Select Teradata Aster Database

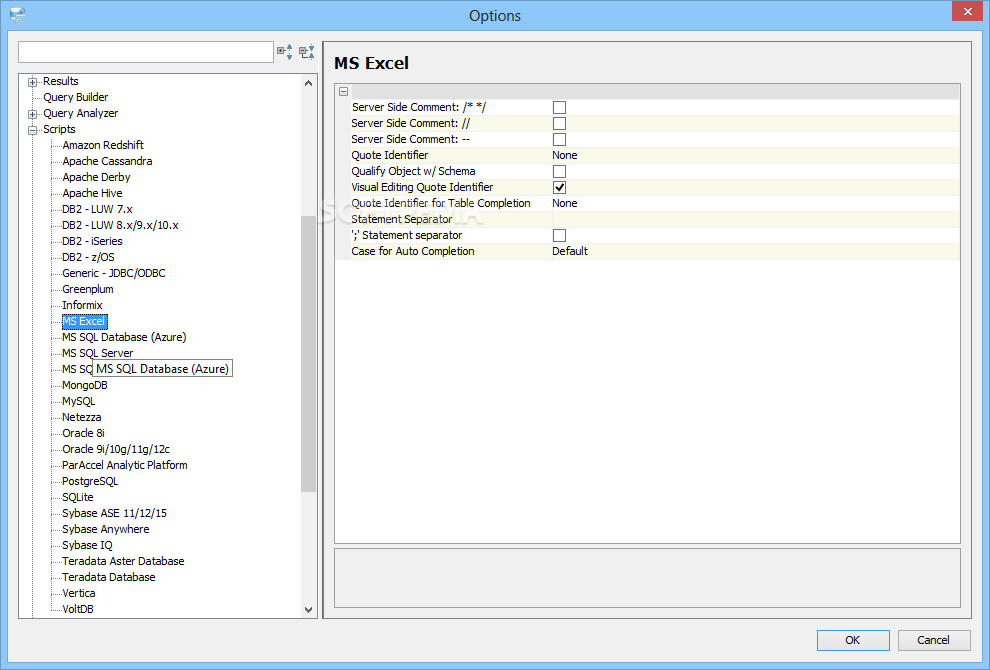(x=123, y=561)
